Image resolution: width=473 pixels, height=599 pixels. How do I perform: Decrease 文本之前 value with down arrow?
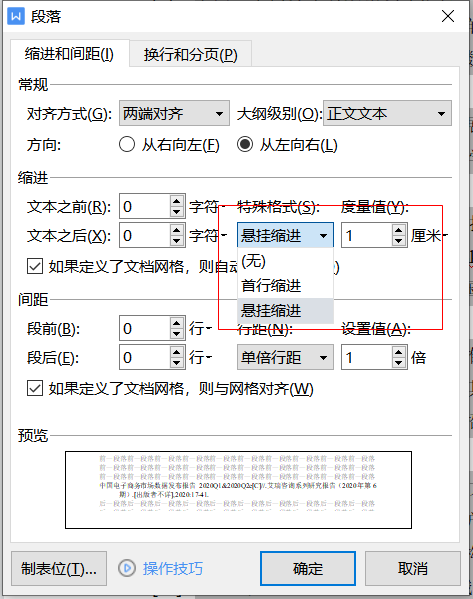(177, 212)
